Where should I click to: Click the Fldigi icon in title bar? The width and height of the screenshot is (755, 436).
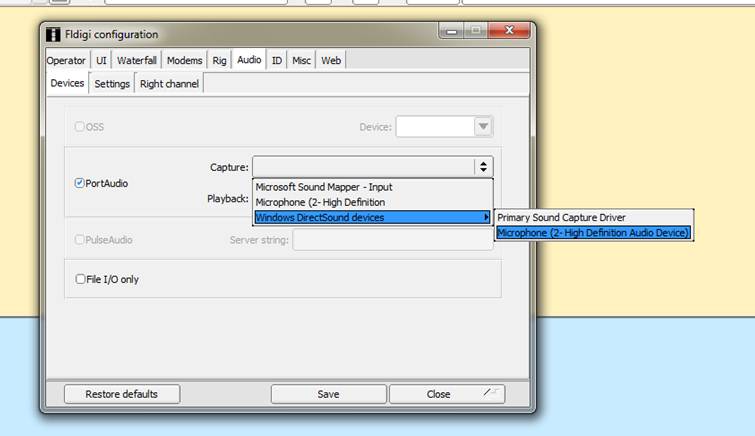[x=53, y=35]
